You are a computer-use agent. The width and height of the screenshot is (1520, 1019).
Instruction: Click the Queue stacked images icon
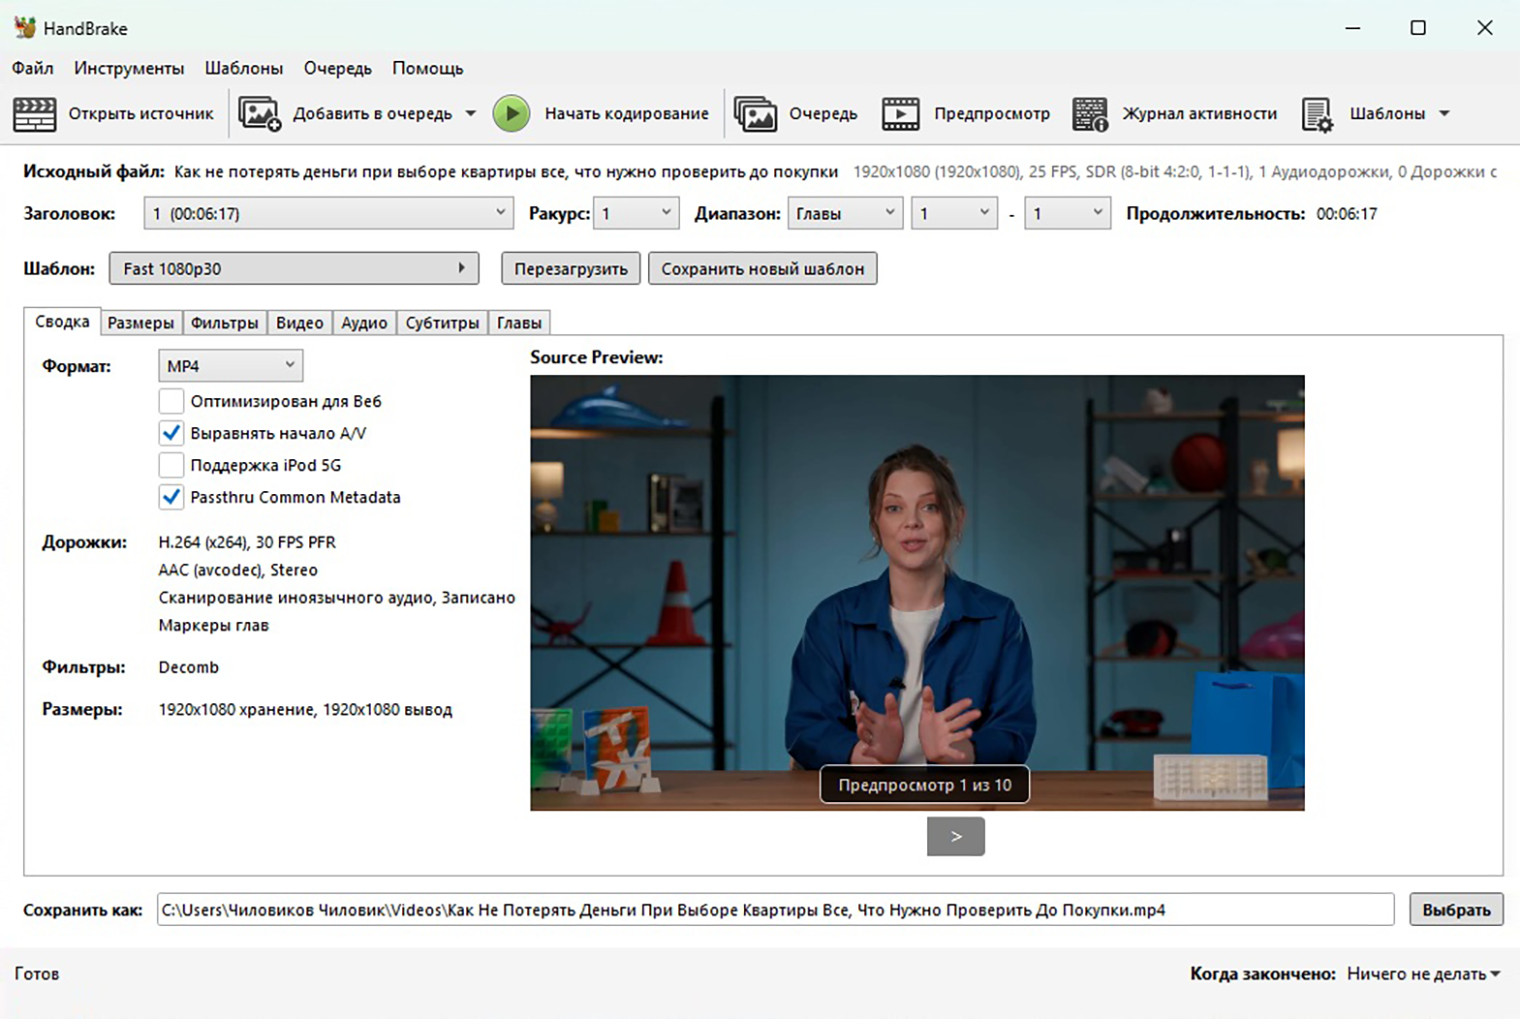pos(755,114)
